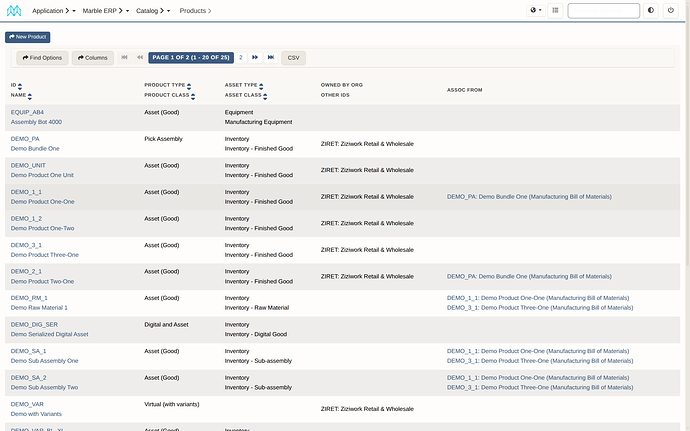Go to first page icon
690x431 pixels.
tap(124, 57)
